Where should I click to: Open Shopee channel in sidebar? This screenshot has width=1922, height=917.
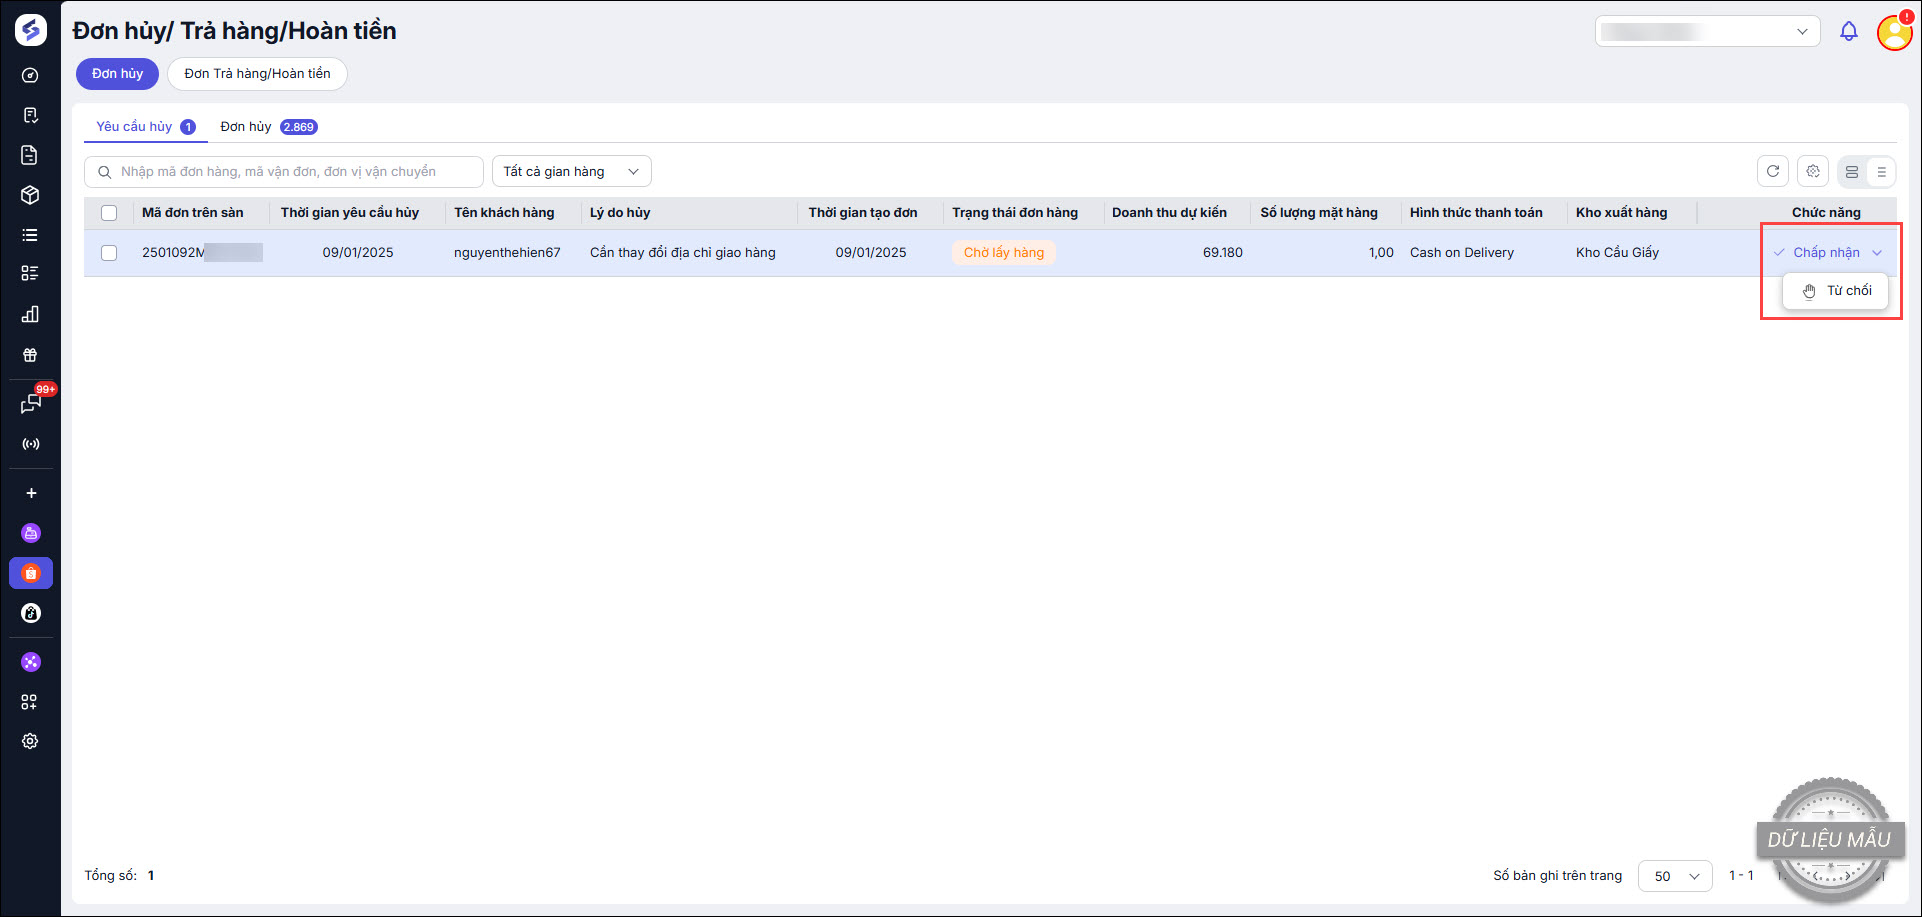click(31, 573)
